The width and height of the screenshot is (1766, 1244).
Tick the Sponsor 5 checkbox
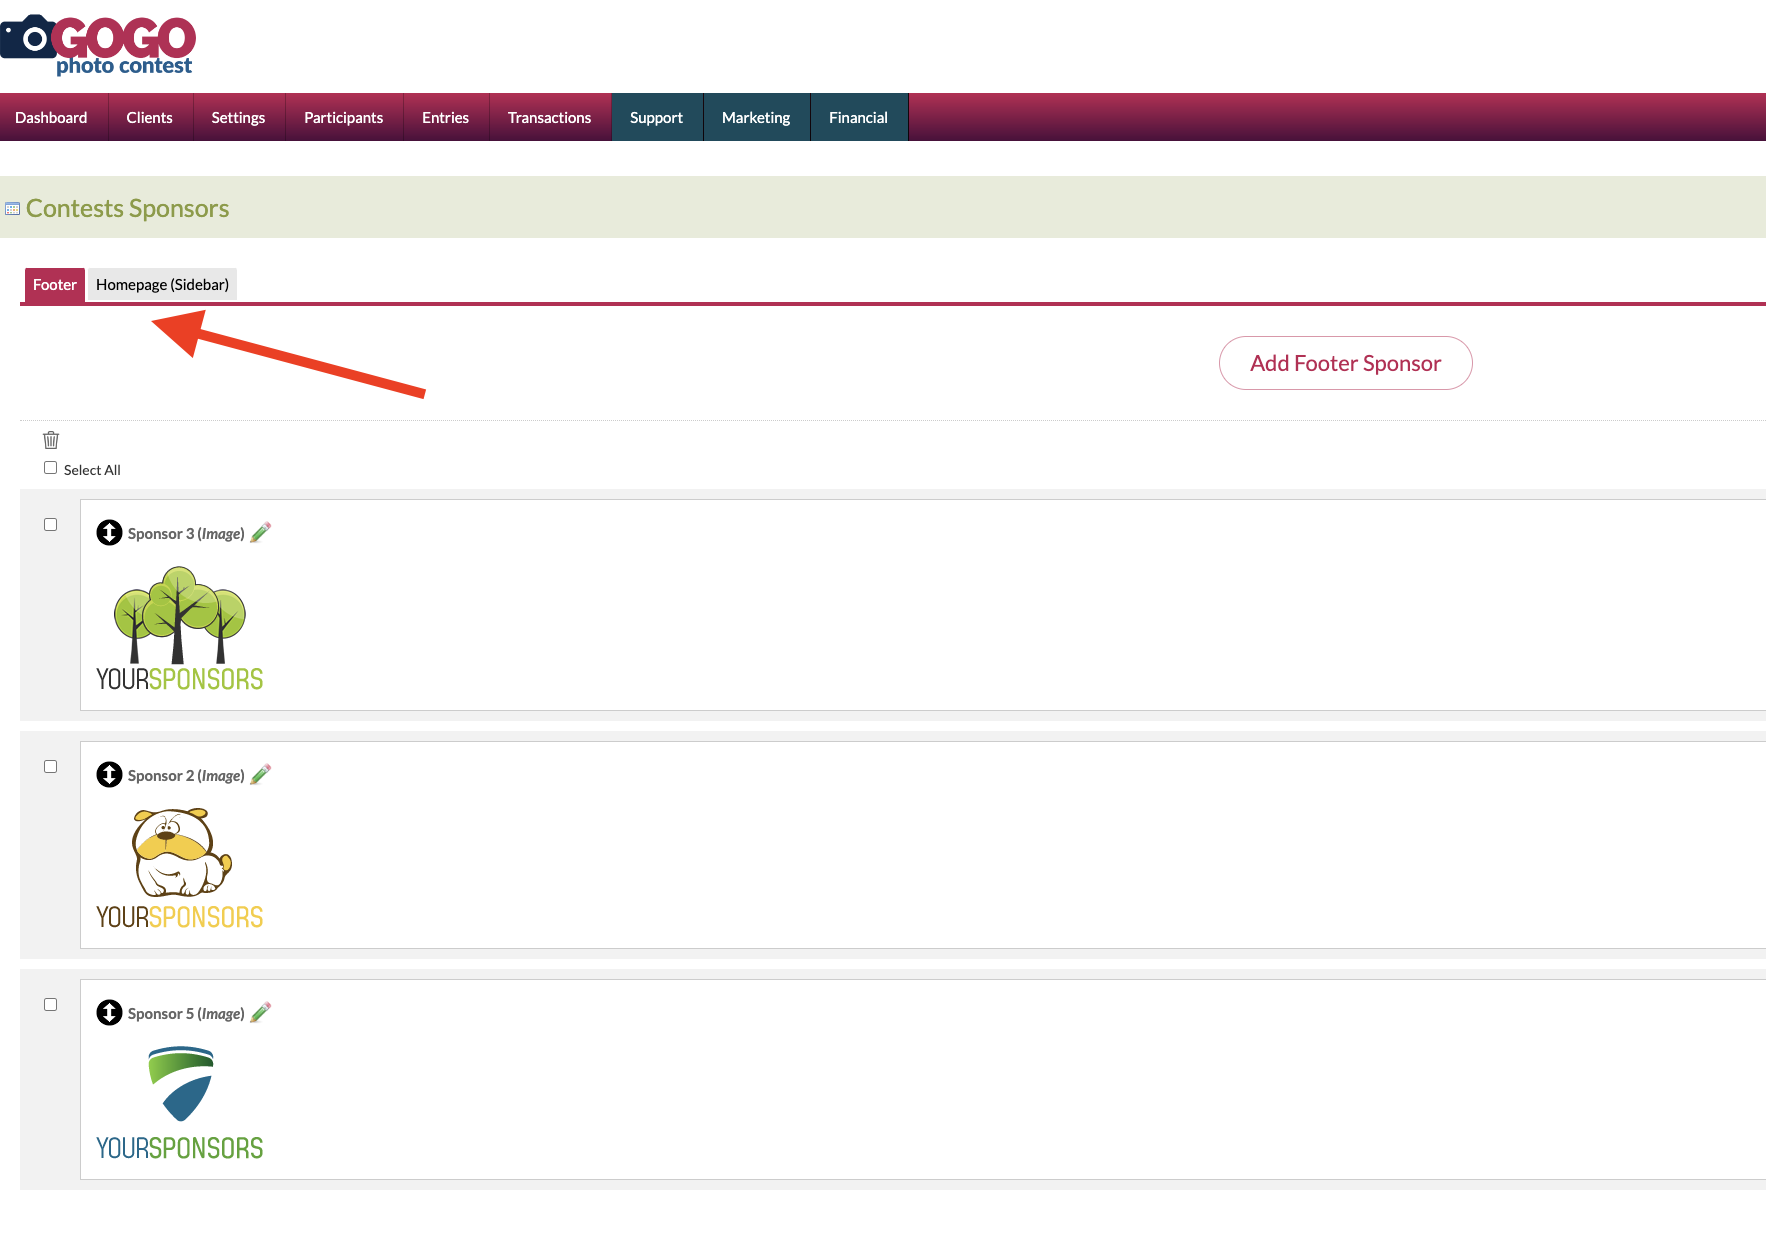tap(50, 1005)
